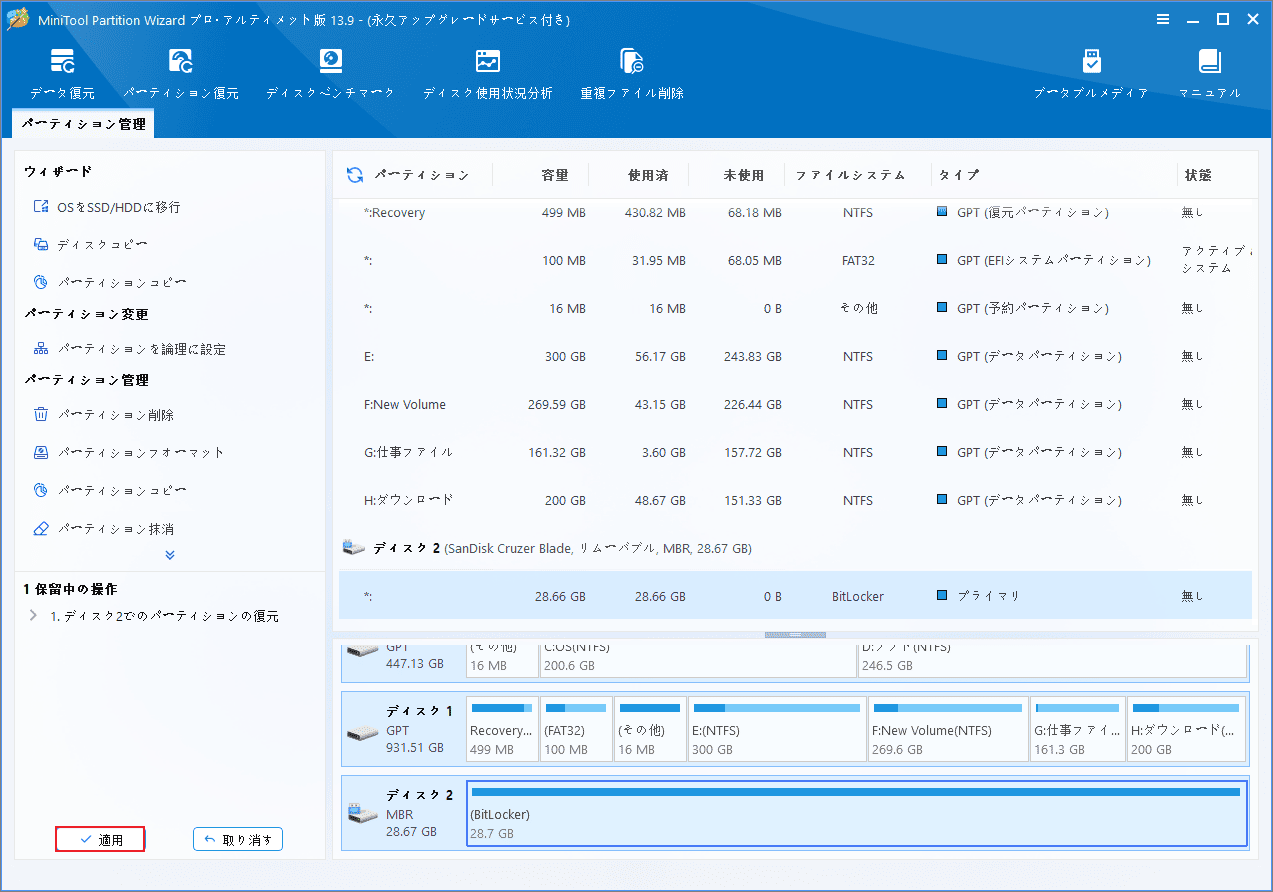Click the hamburger menu icon in title bar
The height and width of the screenshot is (892, 1273).
click(x=1163, y=19)
